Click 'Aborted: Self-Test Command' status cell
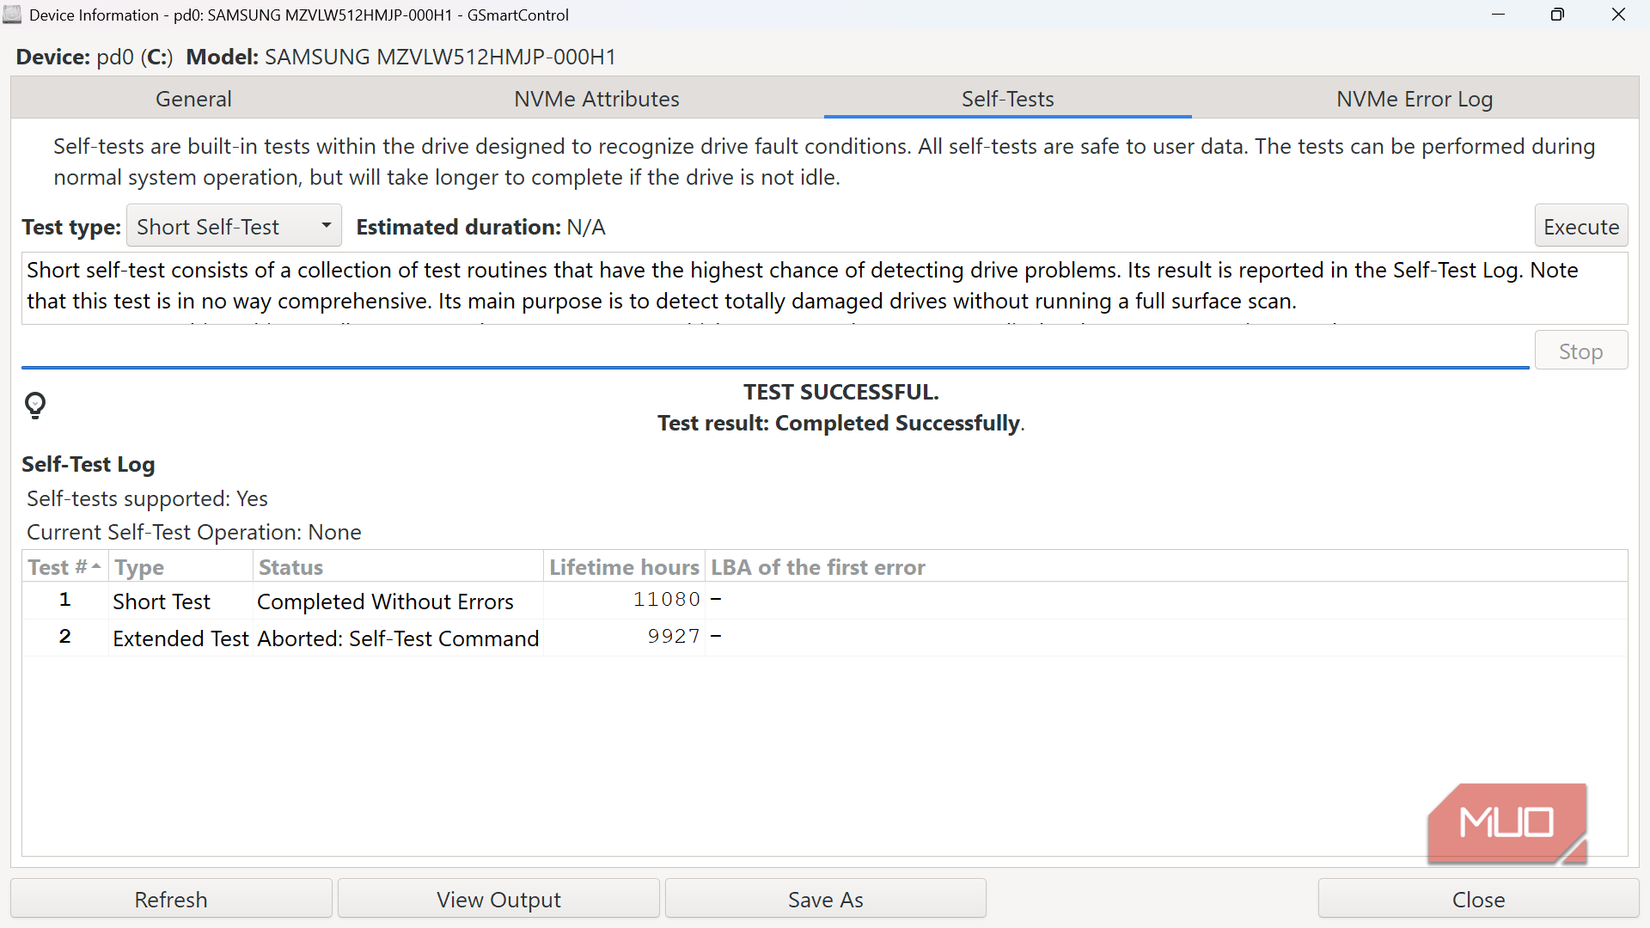 click(x=398, y=638)
